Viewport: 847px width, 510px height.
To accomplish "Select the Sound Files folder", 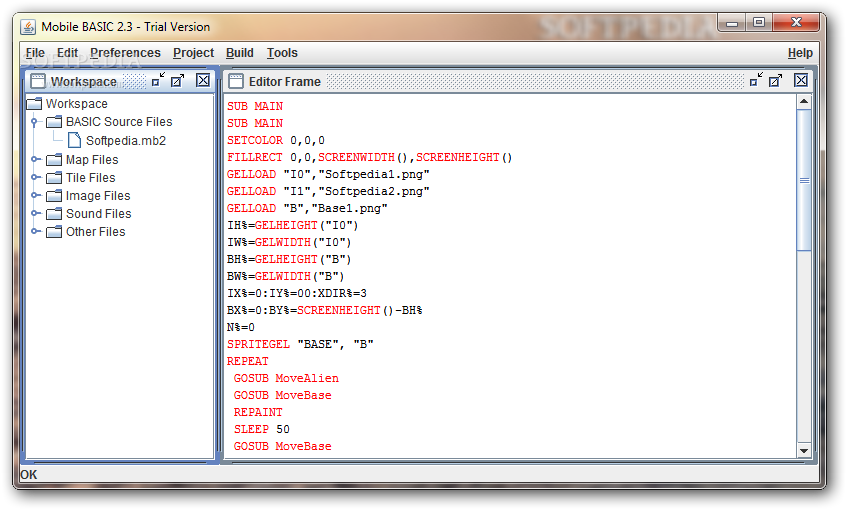I will pyautogui.click(x=98, y=213).
